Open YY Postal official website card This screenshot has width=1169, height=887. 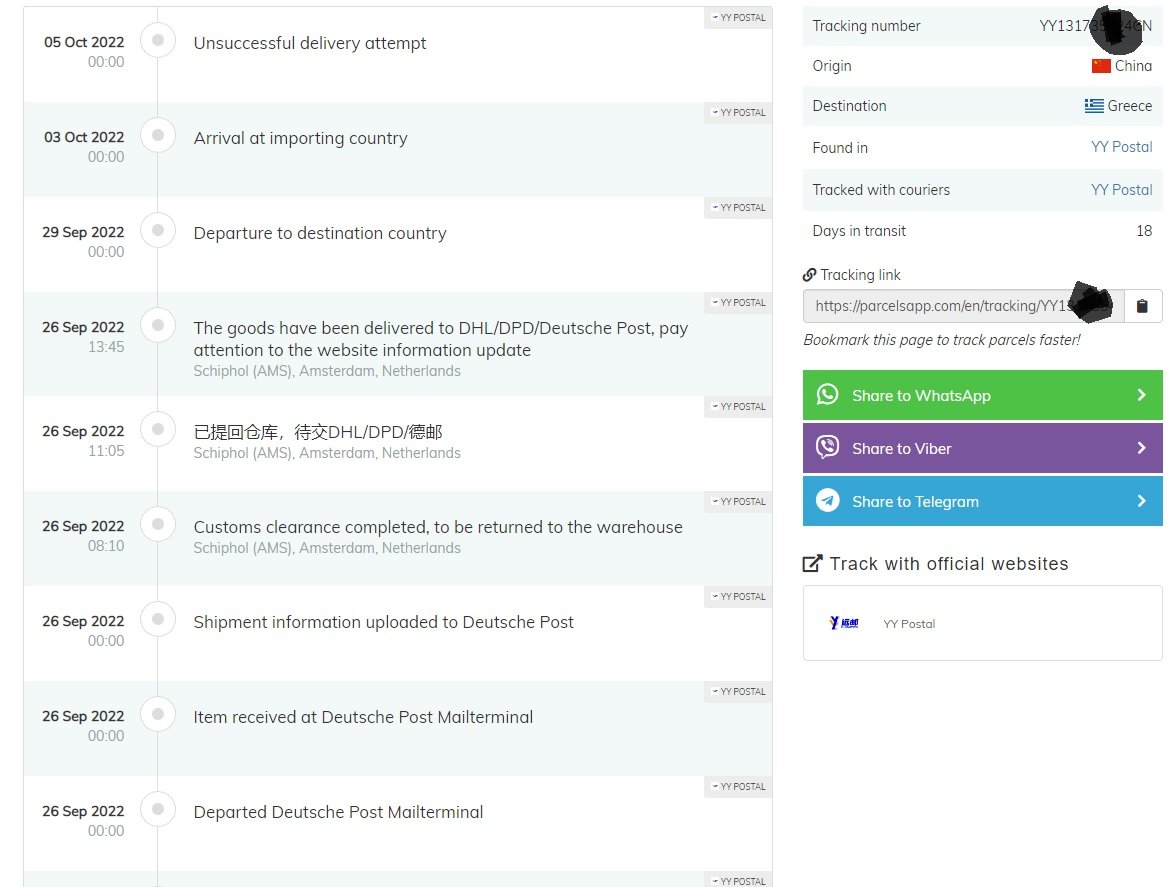click(983, 623)
